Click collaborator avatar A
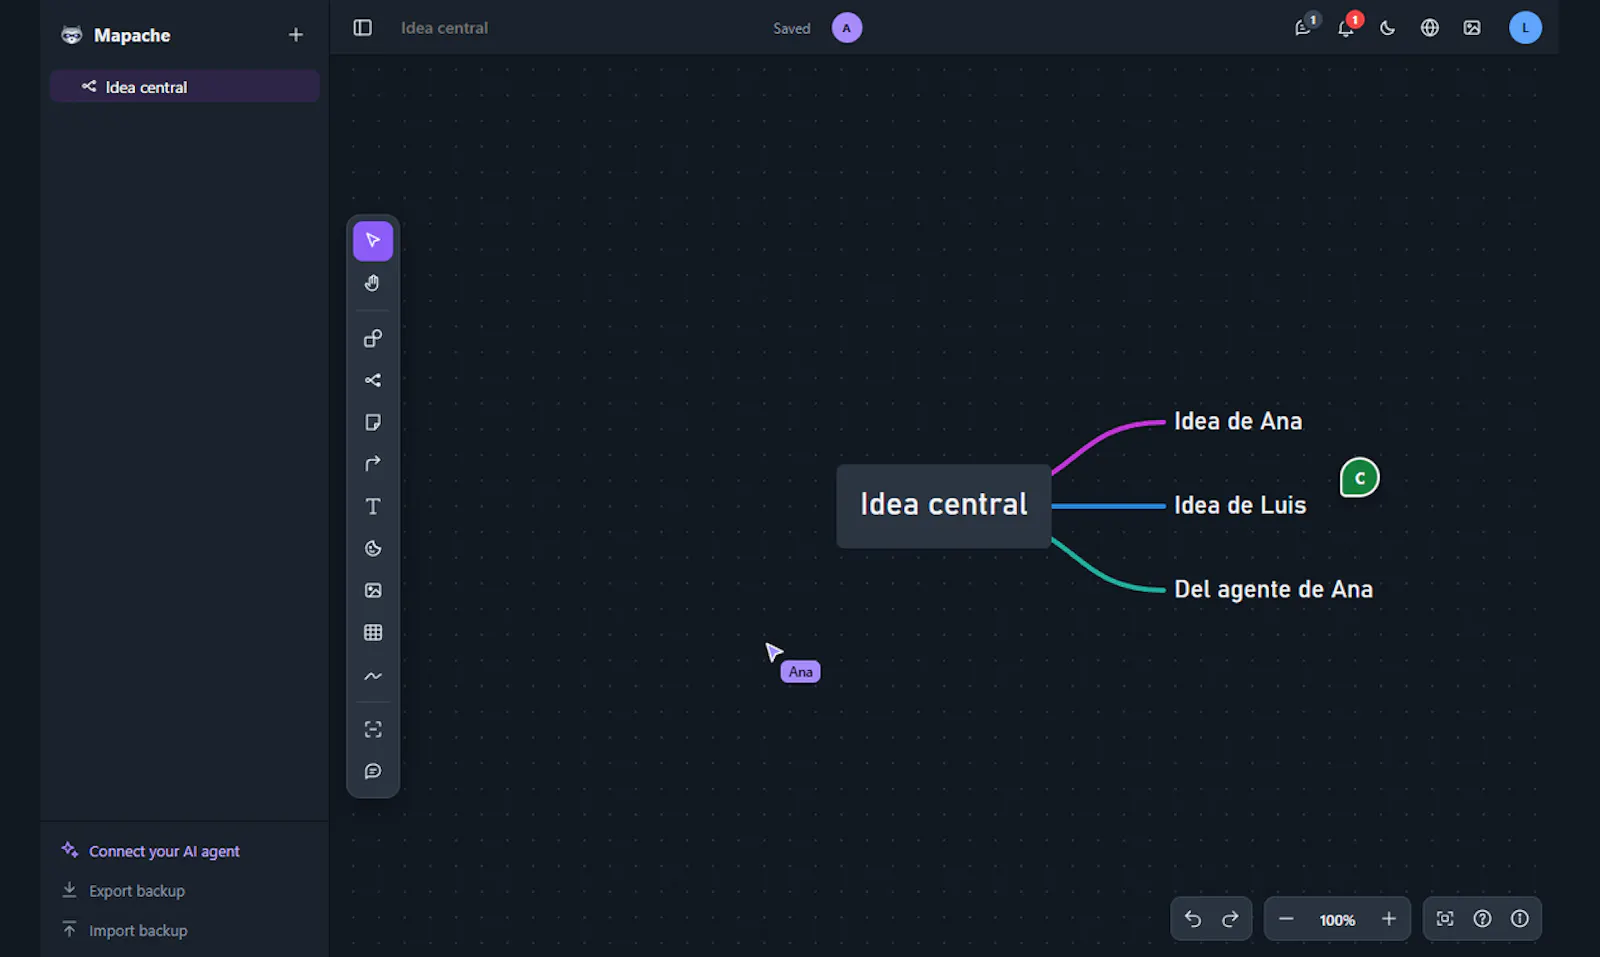 (847, 28)
